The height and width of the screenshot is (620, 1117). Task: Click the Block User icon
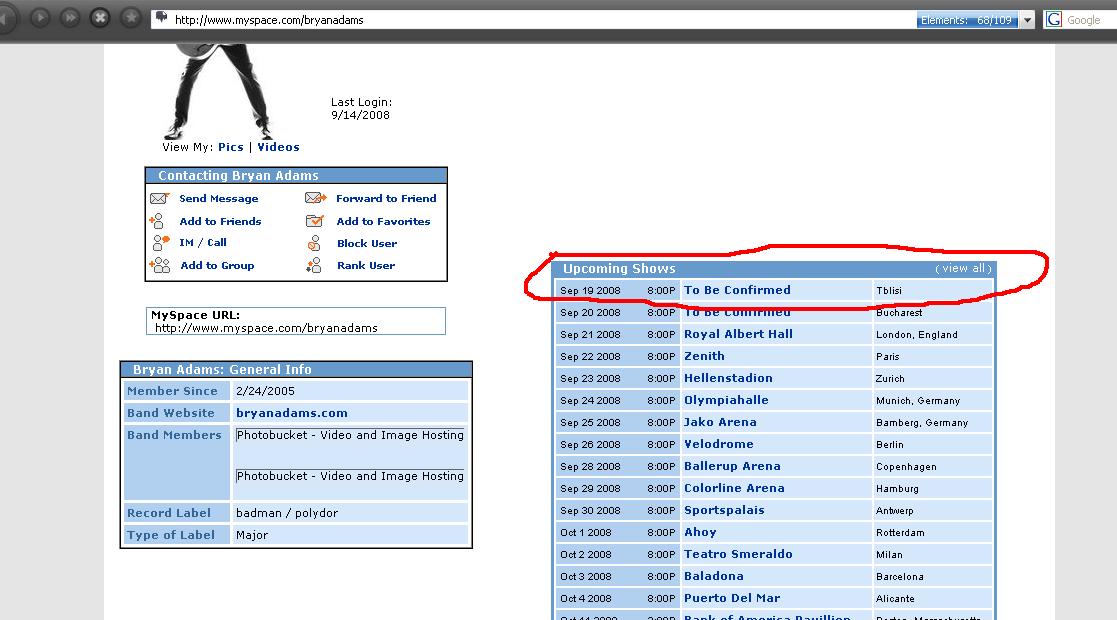pos(315,244)
